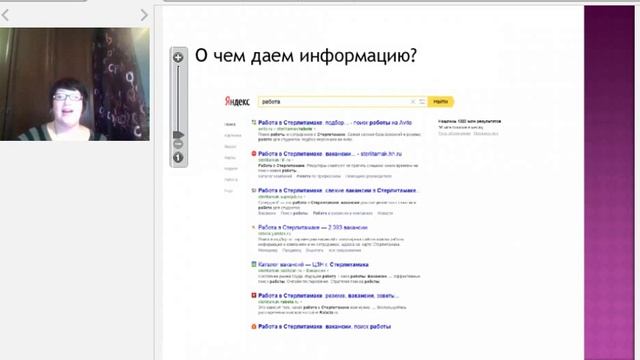Click the Avito favicon beside the first result
Image resolution: width=640 pixels, height=360 pixels.
(x=253, y=122)
